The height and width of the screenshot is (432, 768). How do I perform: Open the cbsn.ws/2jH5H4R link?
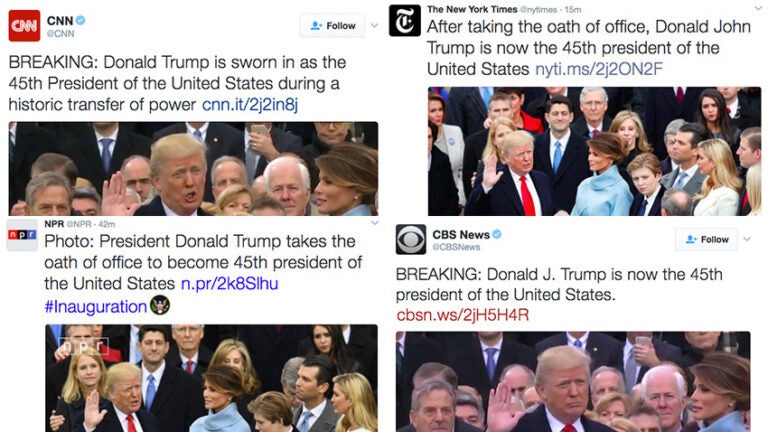pos(462,314)
